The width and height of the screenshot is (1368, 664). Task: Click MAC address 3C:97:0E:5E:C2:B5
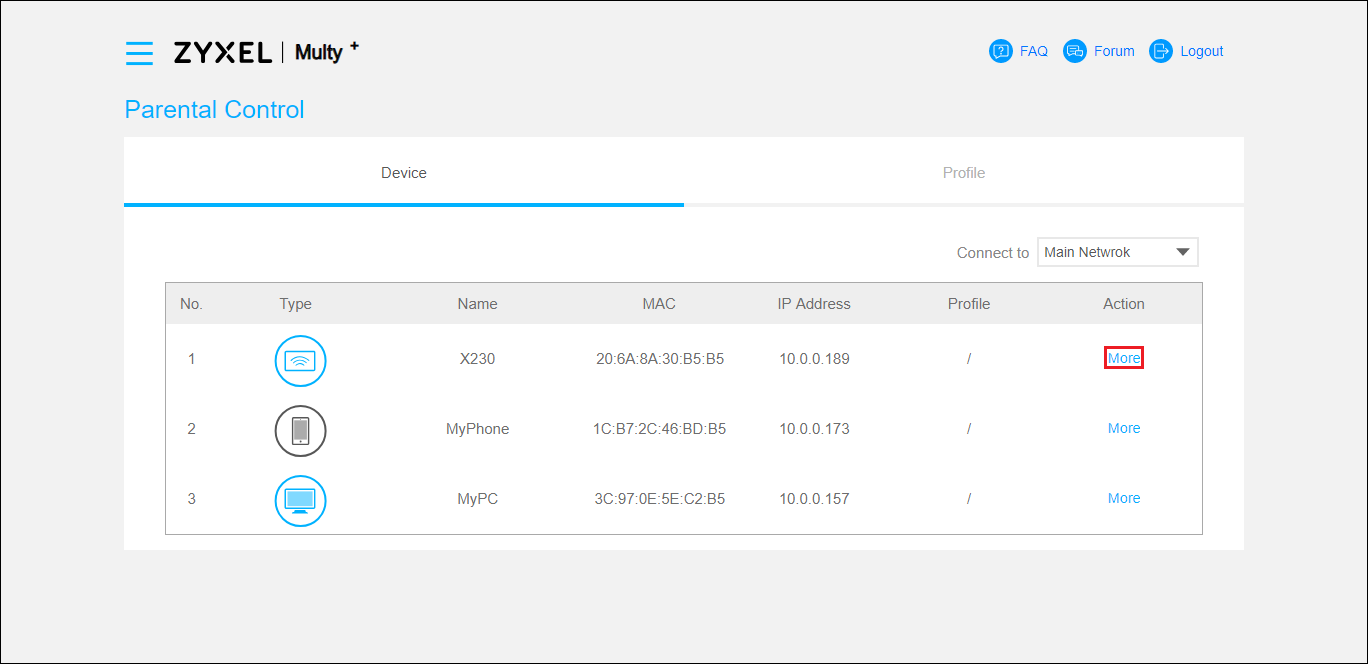(659, 498)
